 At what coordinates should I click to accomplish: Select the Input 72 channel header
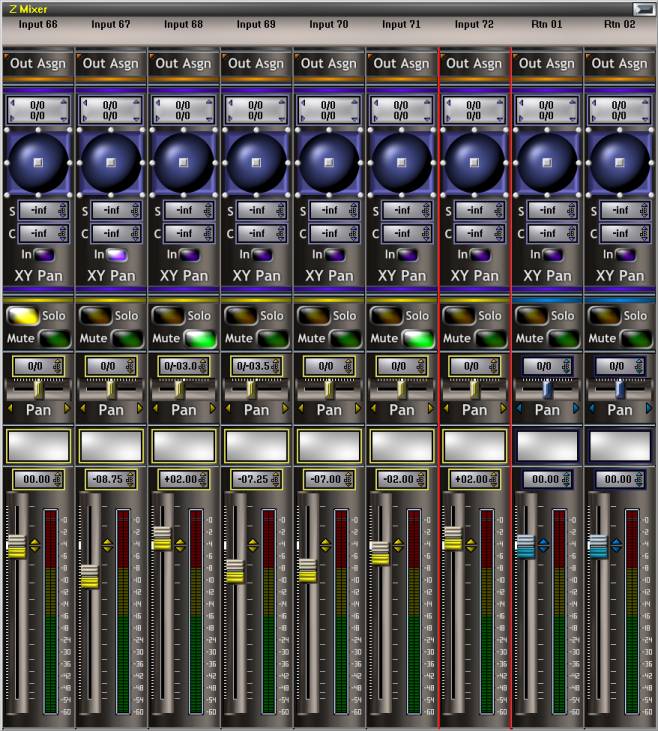pyautogui.click(x=474, y=24)
